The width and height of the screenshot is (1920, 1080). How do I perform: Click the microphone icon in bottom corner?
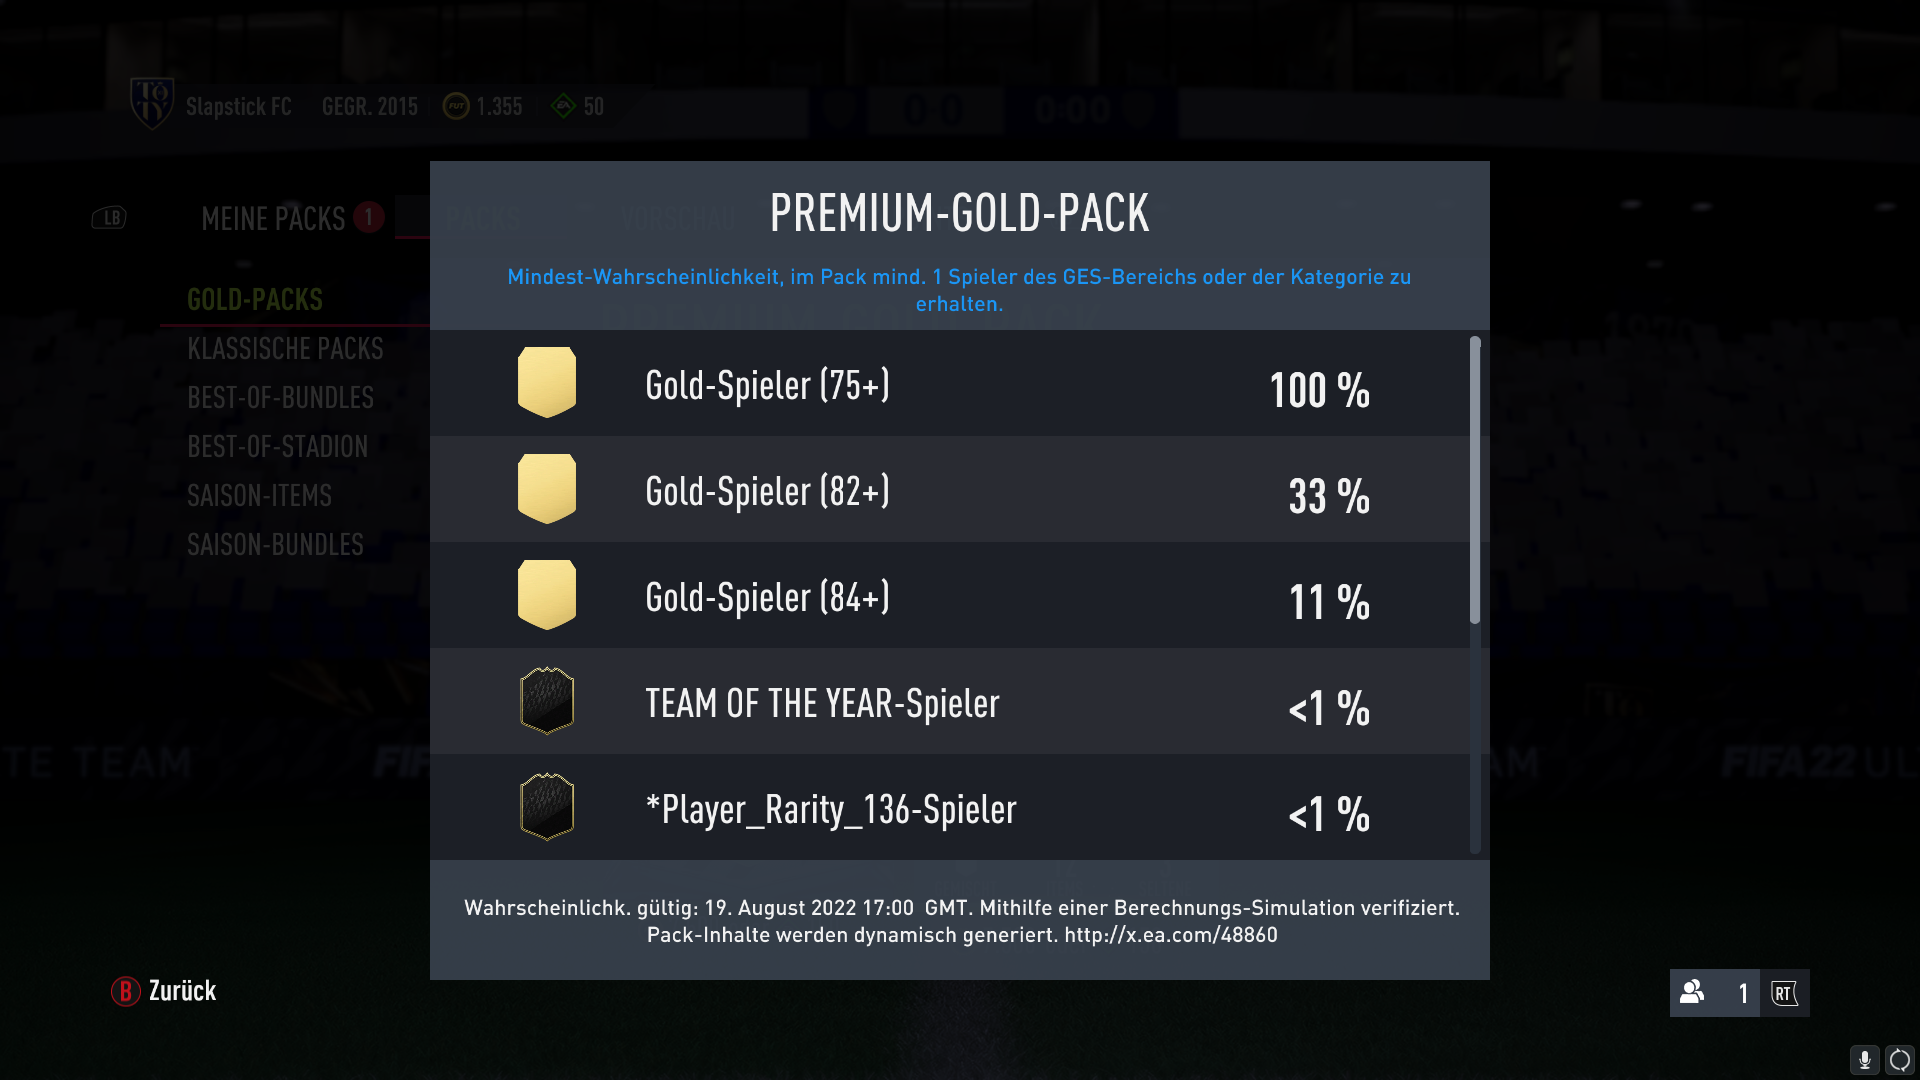[x=1864, y=1060]
